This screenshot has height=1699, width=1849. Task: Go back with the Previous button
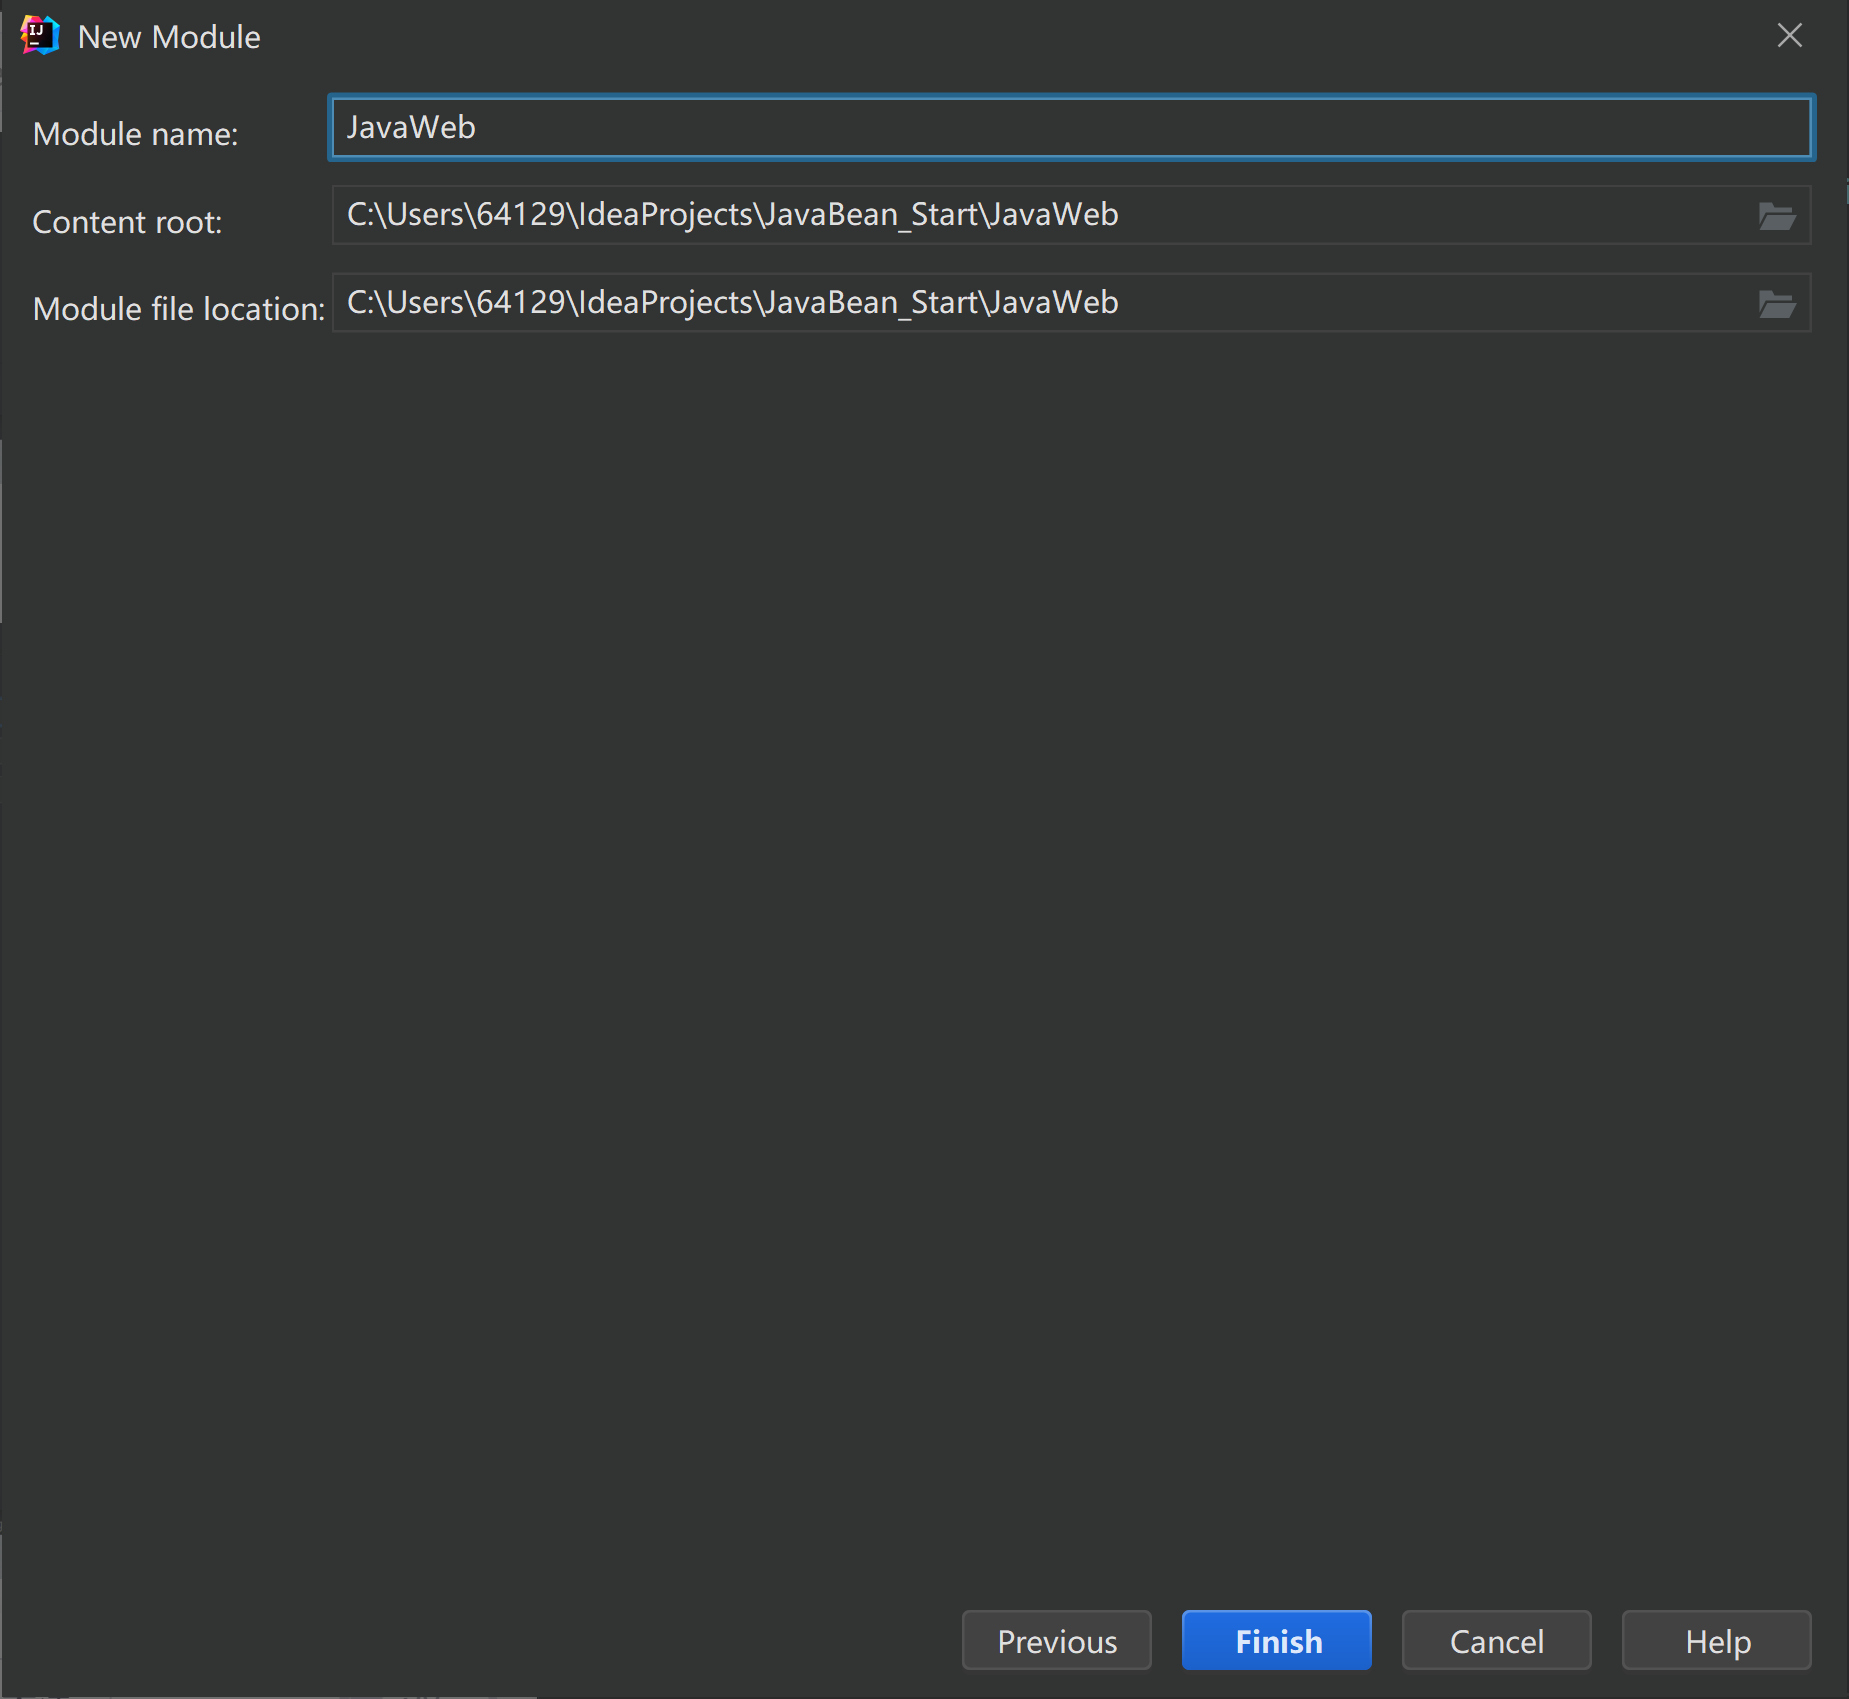(1056, 1641)
